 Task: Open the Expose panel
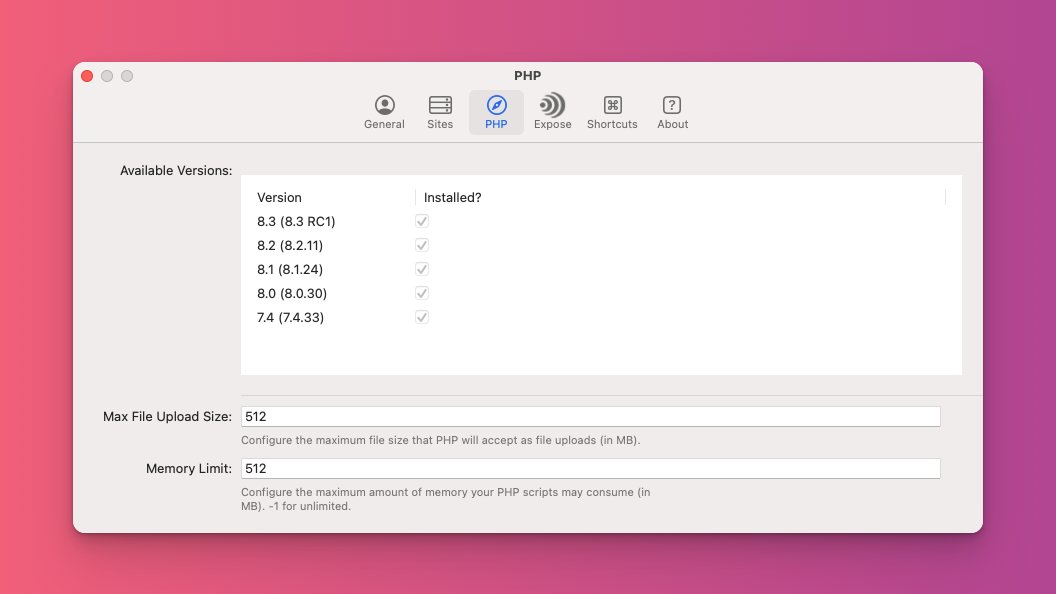point(552,111)
